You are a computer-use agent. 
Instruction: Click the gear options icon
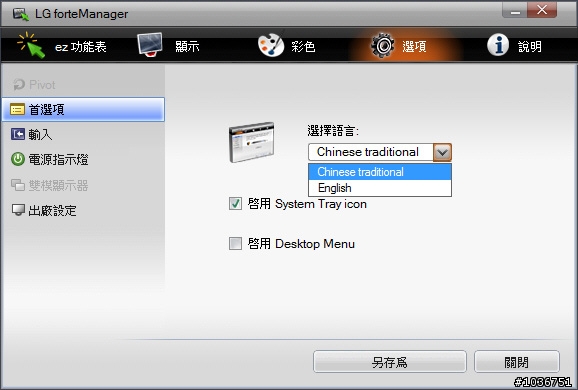[383, 45]
